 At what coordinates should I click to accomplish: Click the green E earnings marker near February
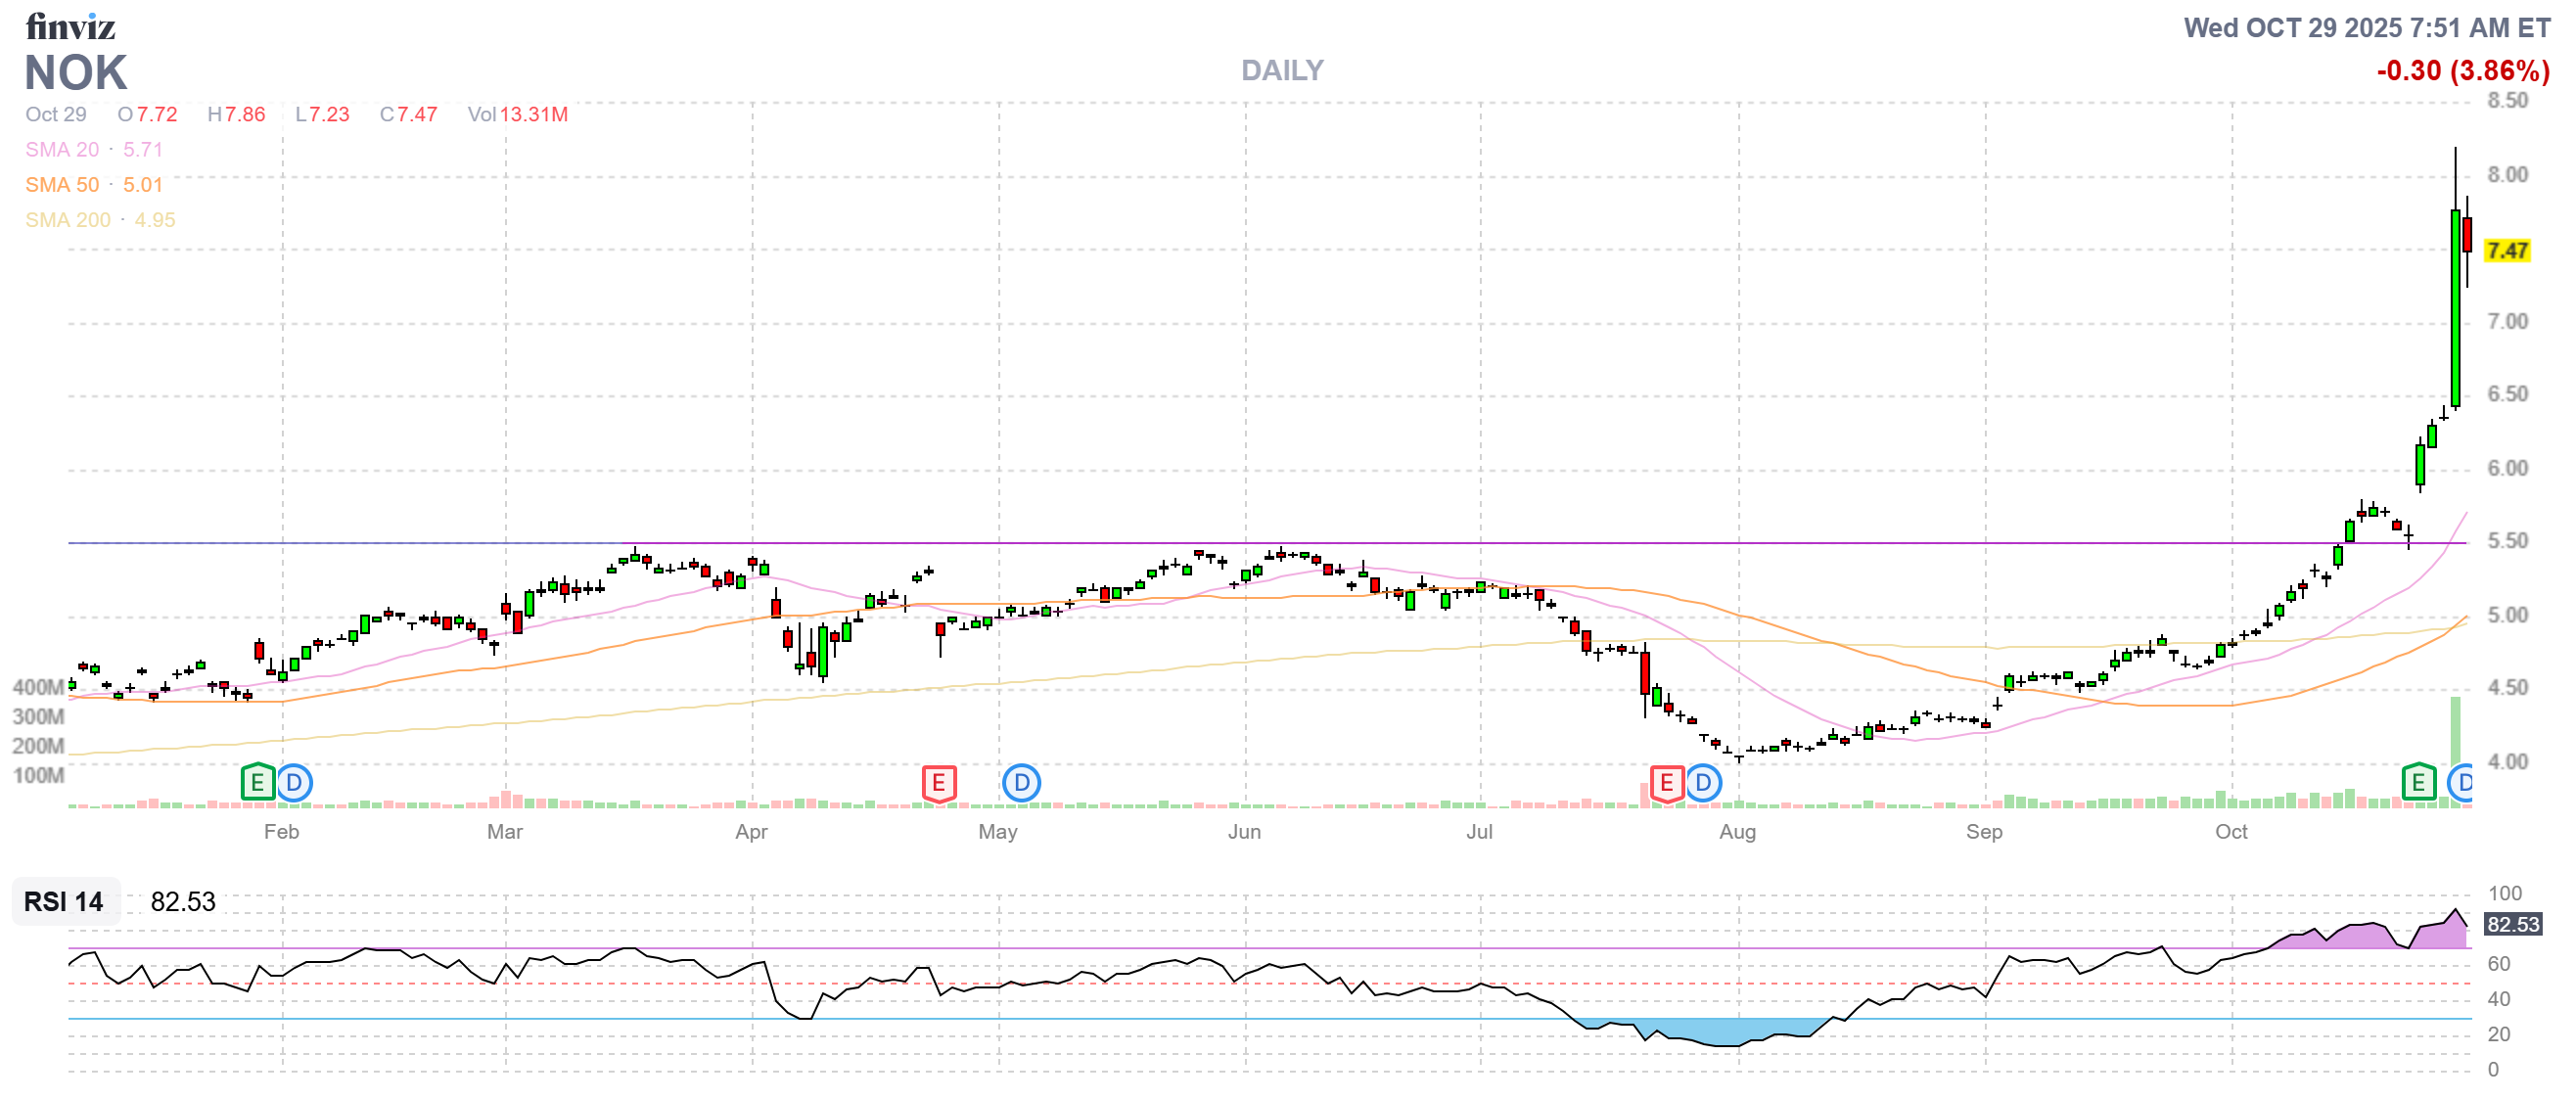tap(256, 784)
